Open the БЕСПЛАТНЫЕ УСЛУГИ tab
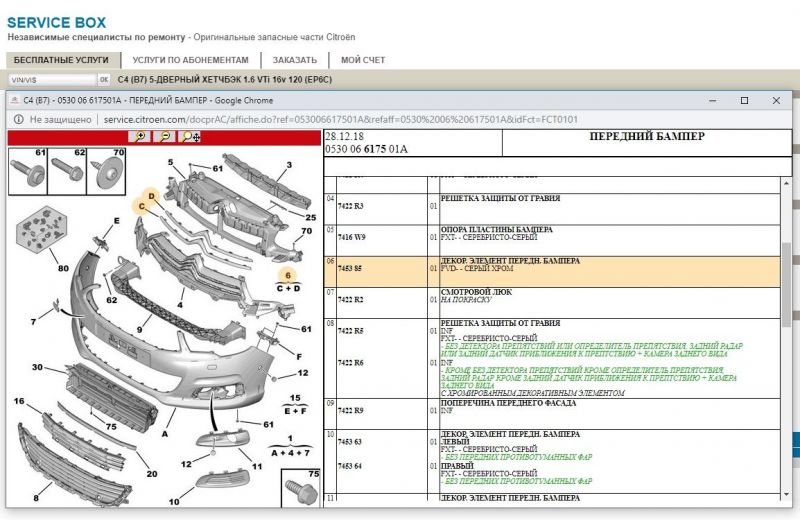The image size is (800, 520). (61, 60)
